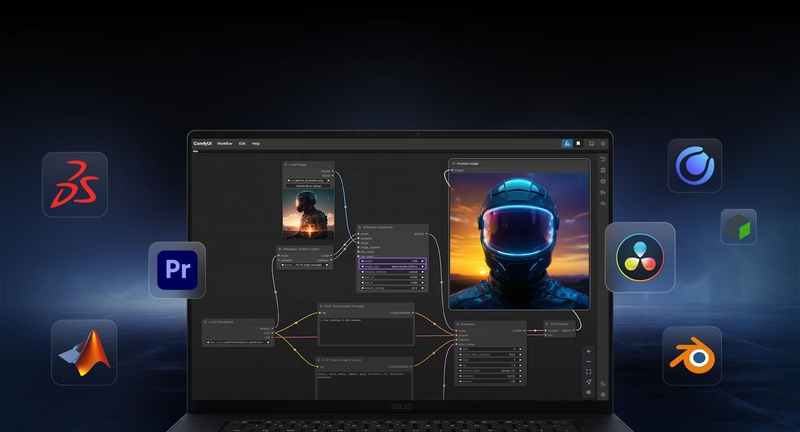Viewport: 800px width, 432px height.
Task: Increase steps with its right arrow in KSampler
Action: coord(520,360)
